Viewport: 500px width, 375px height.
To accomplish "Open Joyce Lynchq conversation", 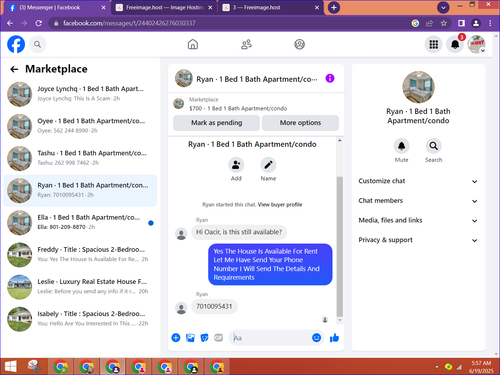I will pyautogui.click(x=80, y=94).
